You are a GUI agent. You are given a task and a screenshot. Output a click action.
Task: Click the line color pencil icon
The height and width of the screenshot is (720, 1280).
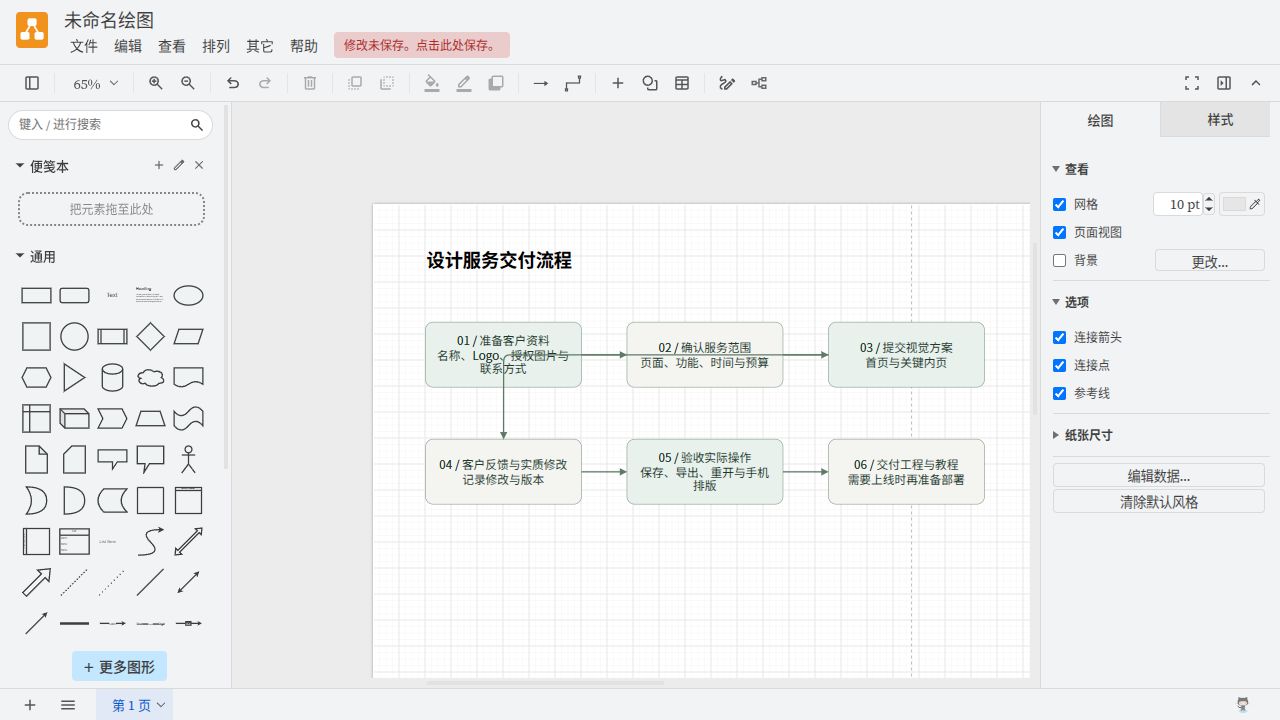(x=464, y=84)
